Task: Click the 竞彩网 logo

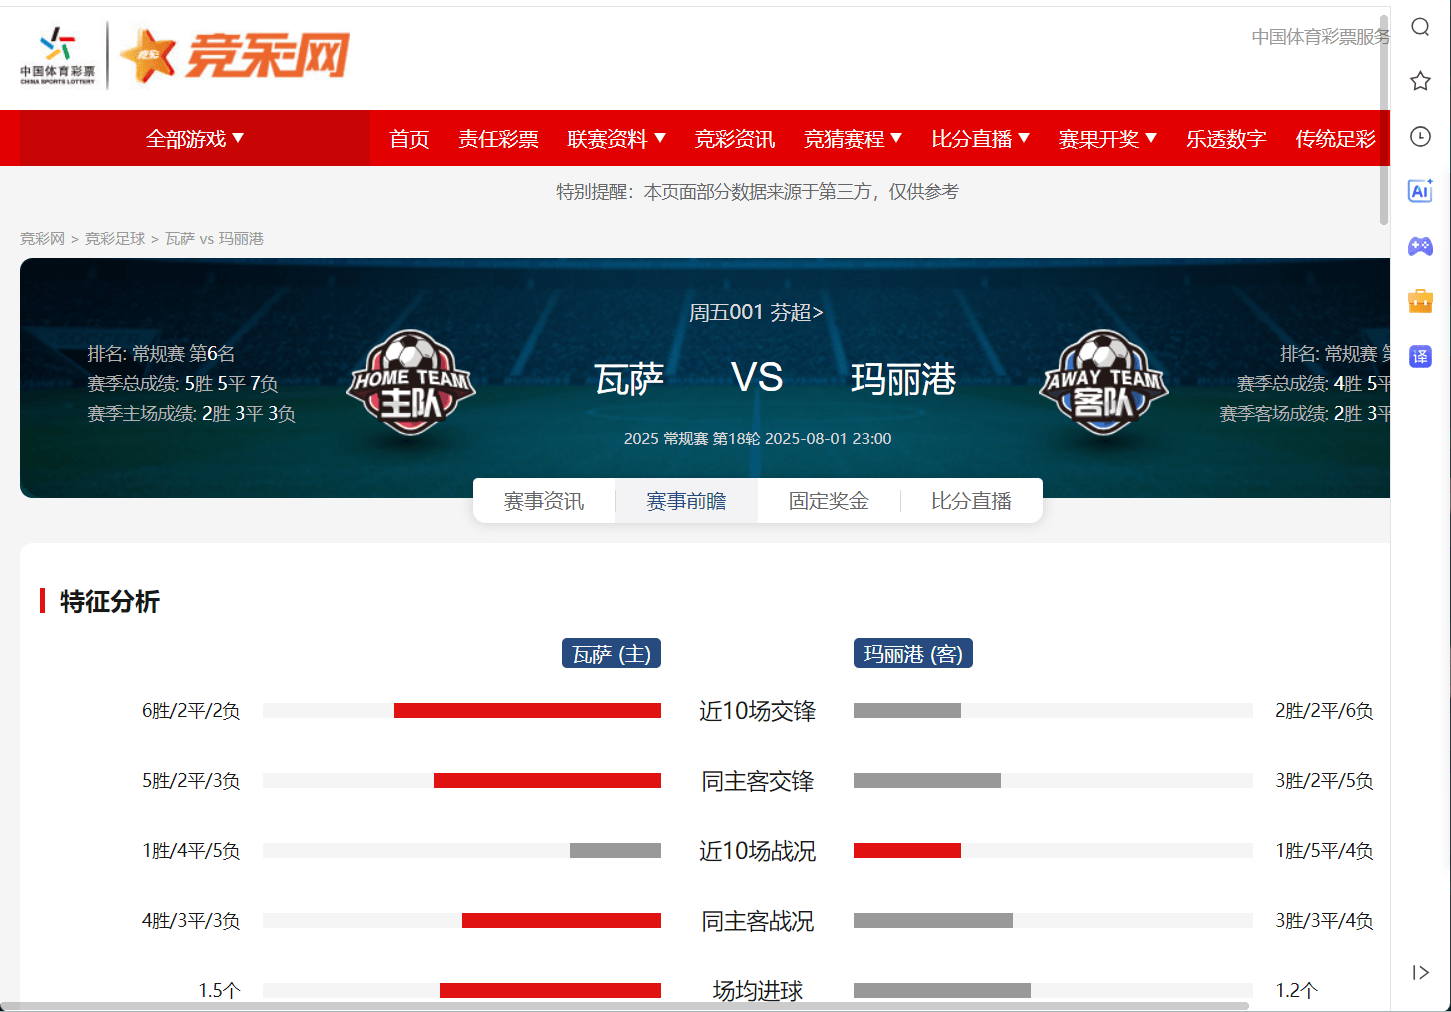Action: click(235, 55)
